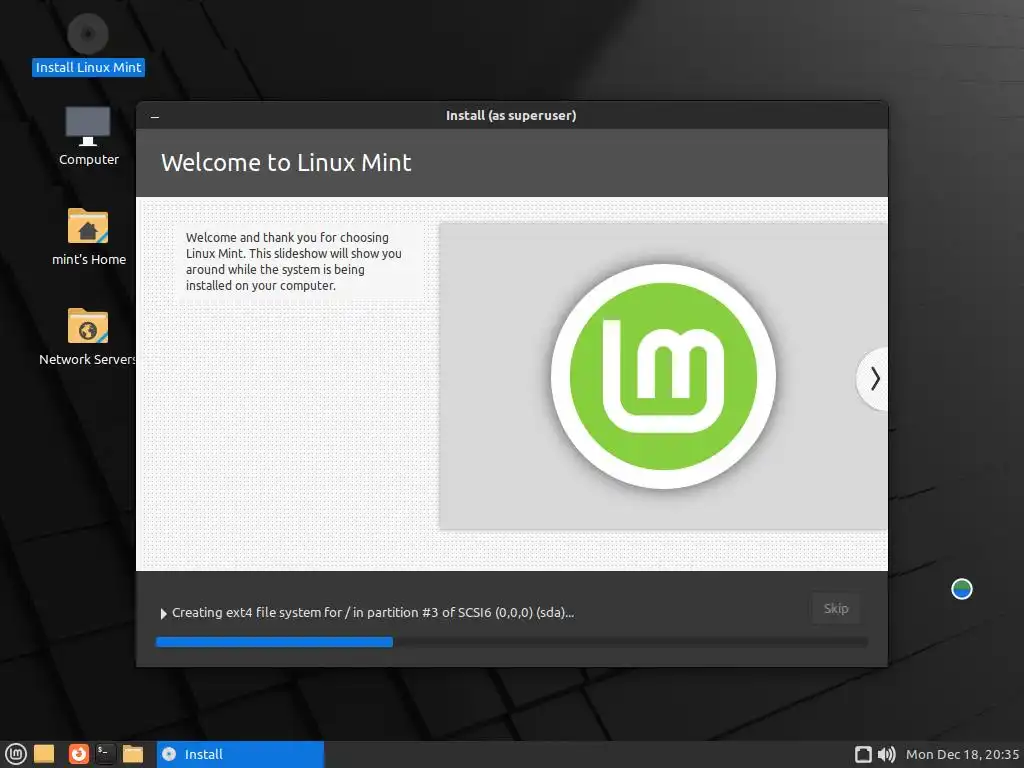This screenshot has width=1024, height=768.
Task: Click the removable drives tray icon
Action: coord(863,754)
